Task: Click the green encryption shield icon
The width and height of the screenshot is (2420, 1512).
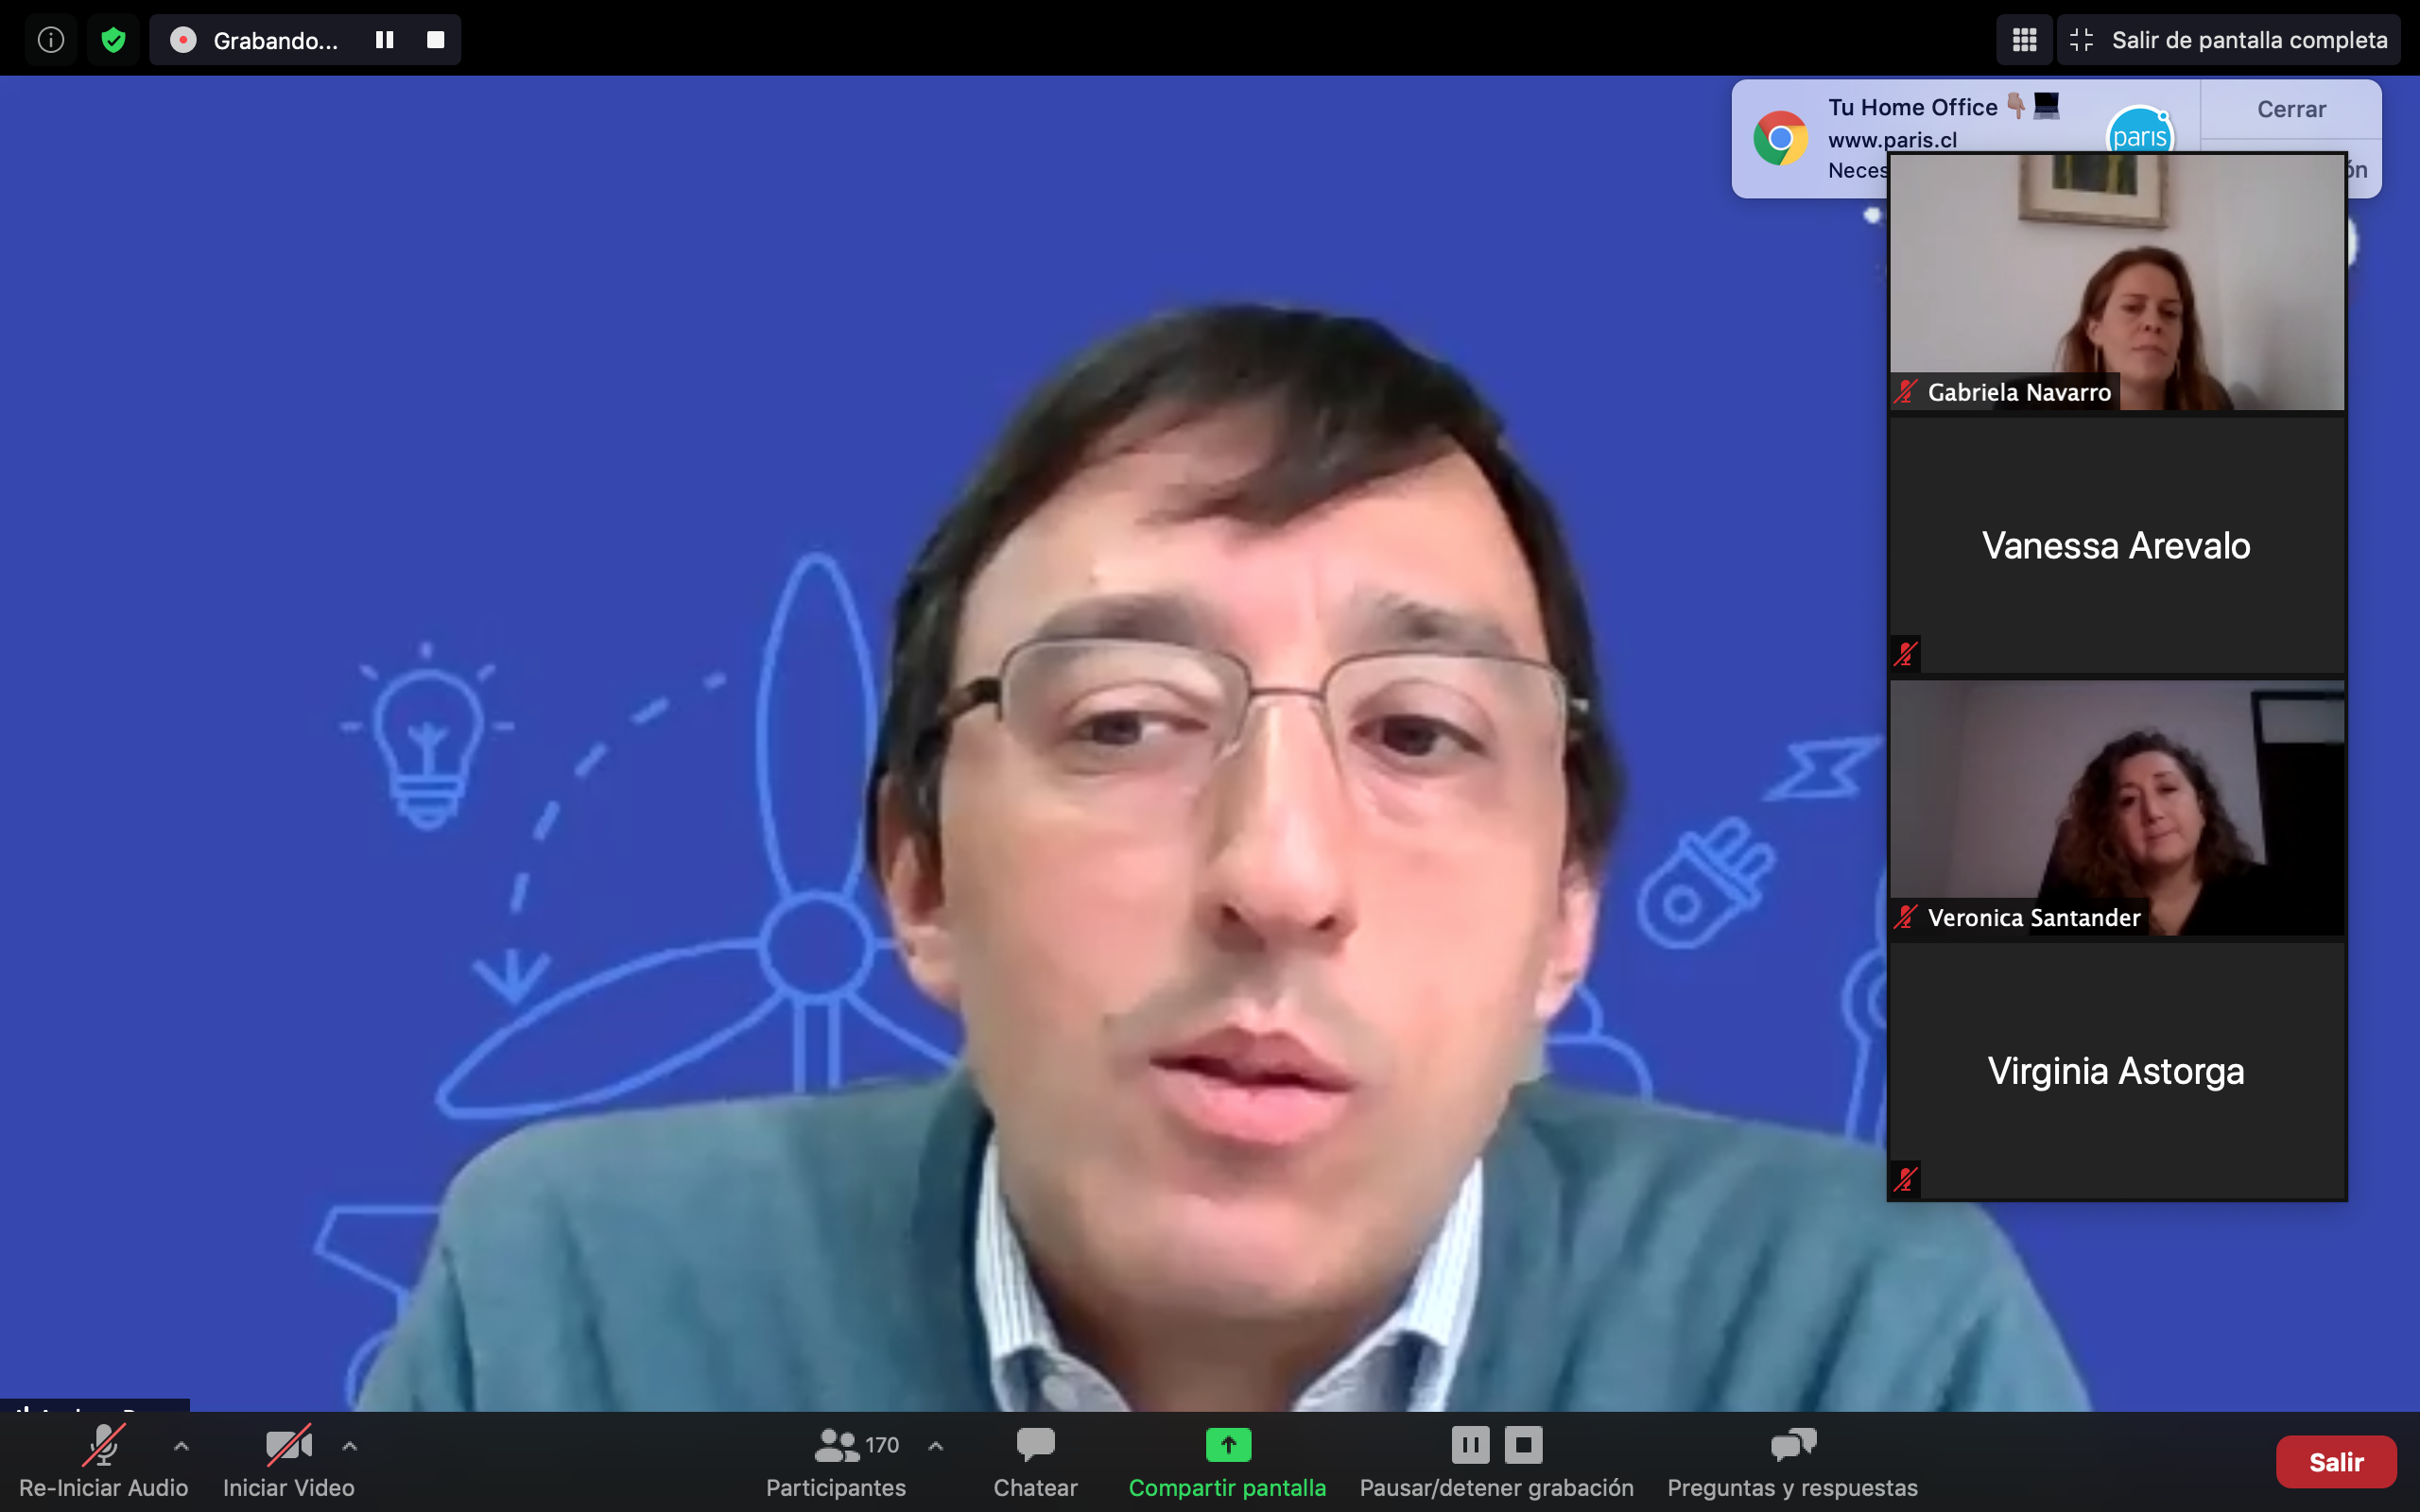Action: [x=113, y=40]
